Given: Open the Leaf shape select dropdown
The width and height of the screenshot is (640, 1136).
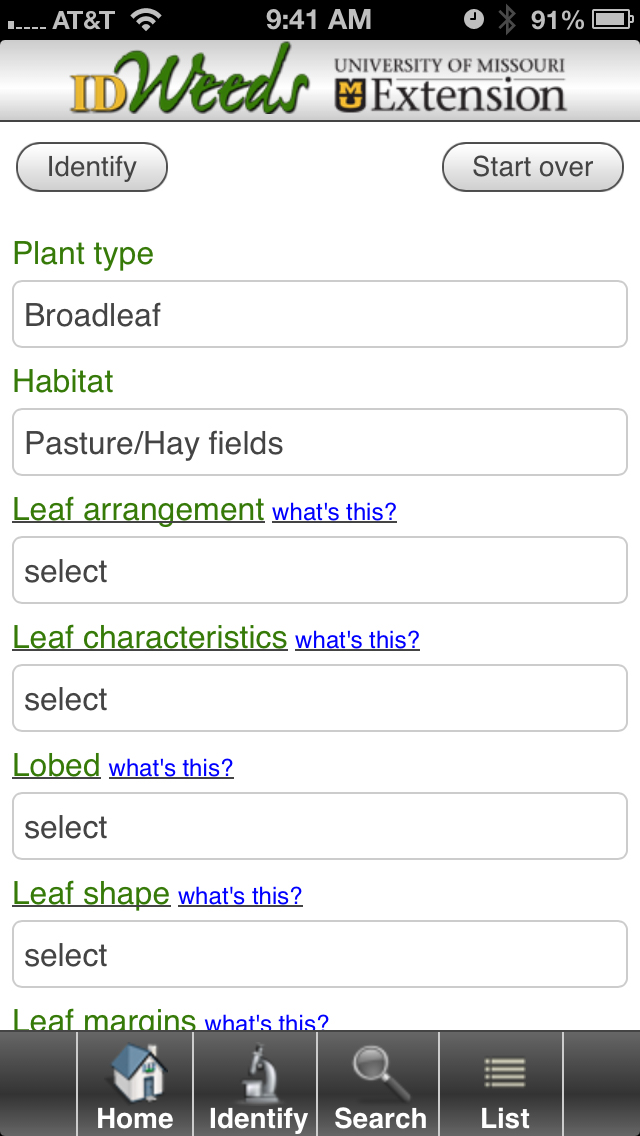Looking at the screenshot, I should (x=320, y=955).
